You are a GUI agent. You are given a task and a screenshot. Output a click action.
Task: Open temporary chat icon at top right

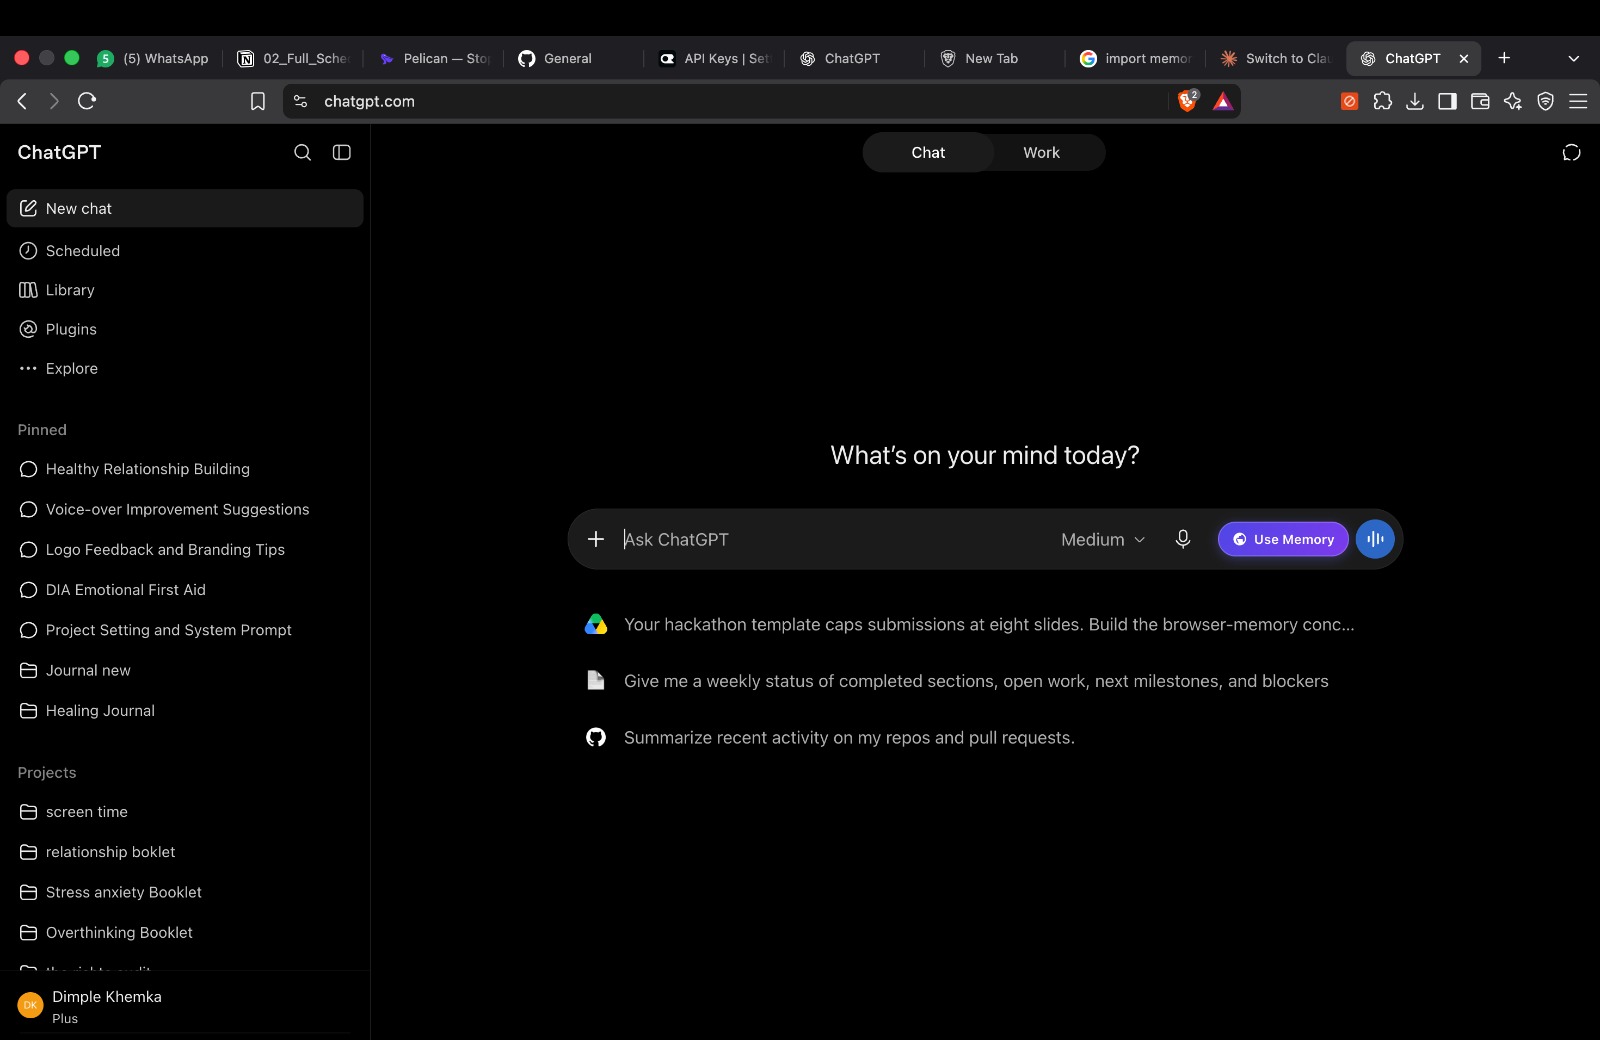click(x=1571, y=152)
